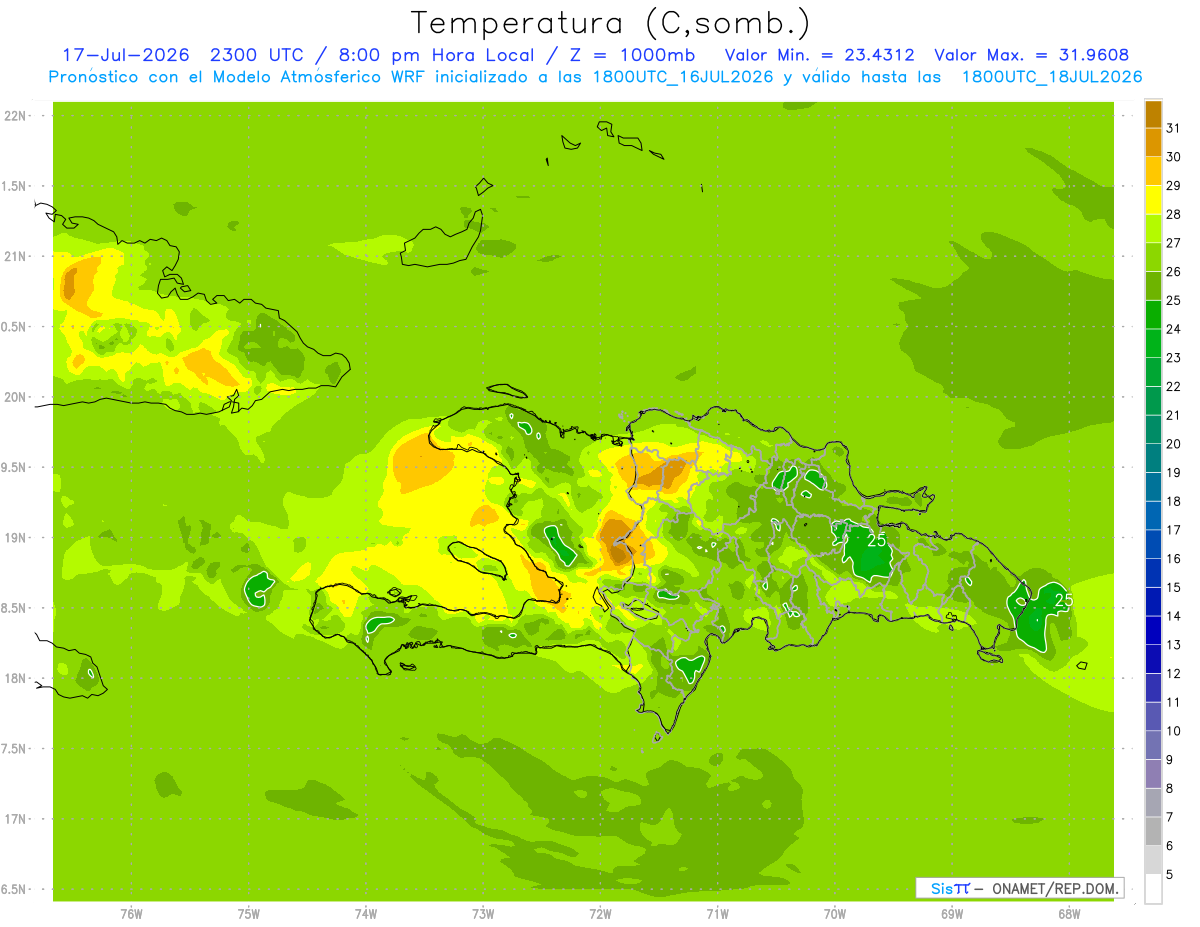Click the yellow colorbar swatch between 28 and 29
This screenshot has width=1200, height=927.
coord(1153,199)
